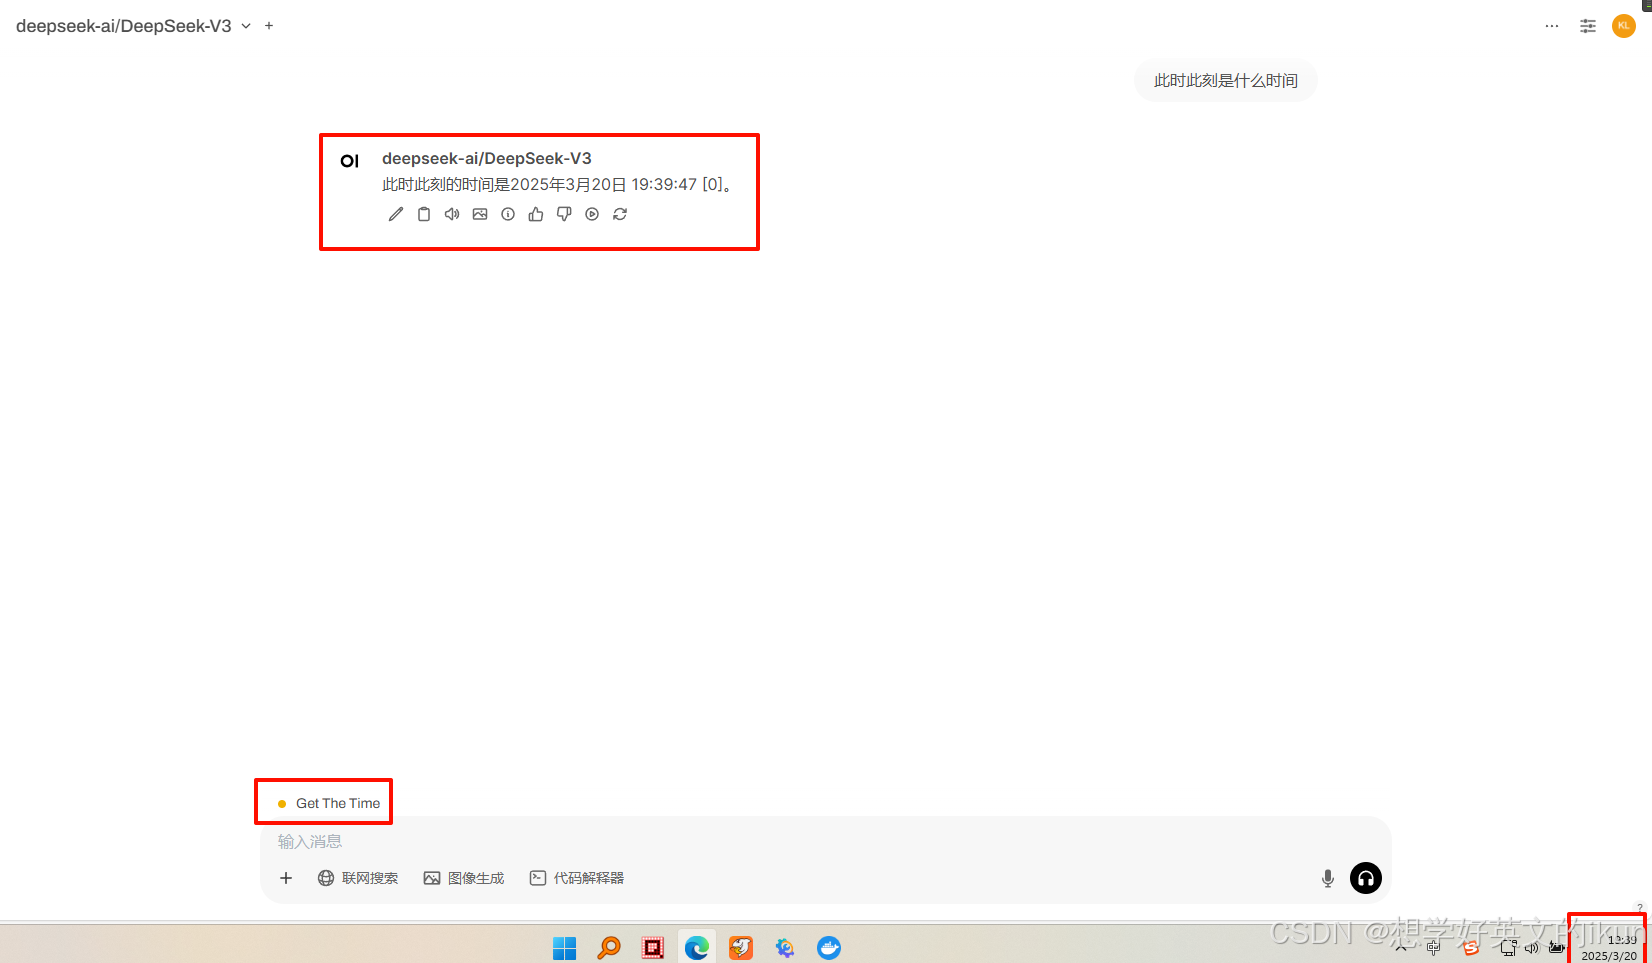Select the Get The Time tool chip
The width and height of the screenshot is (1652, 963).
tap(329, 803)
